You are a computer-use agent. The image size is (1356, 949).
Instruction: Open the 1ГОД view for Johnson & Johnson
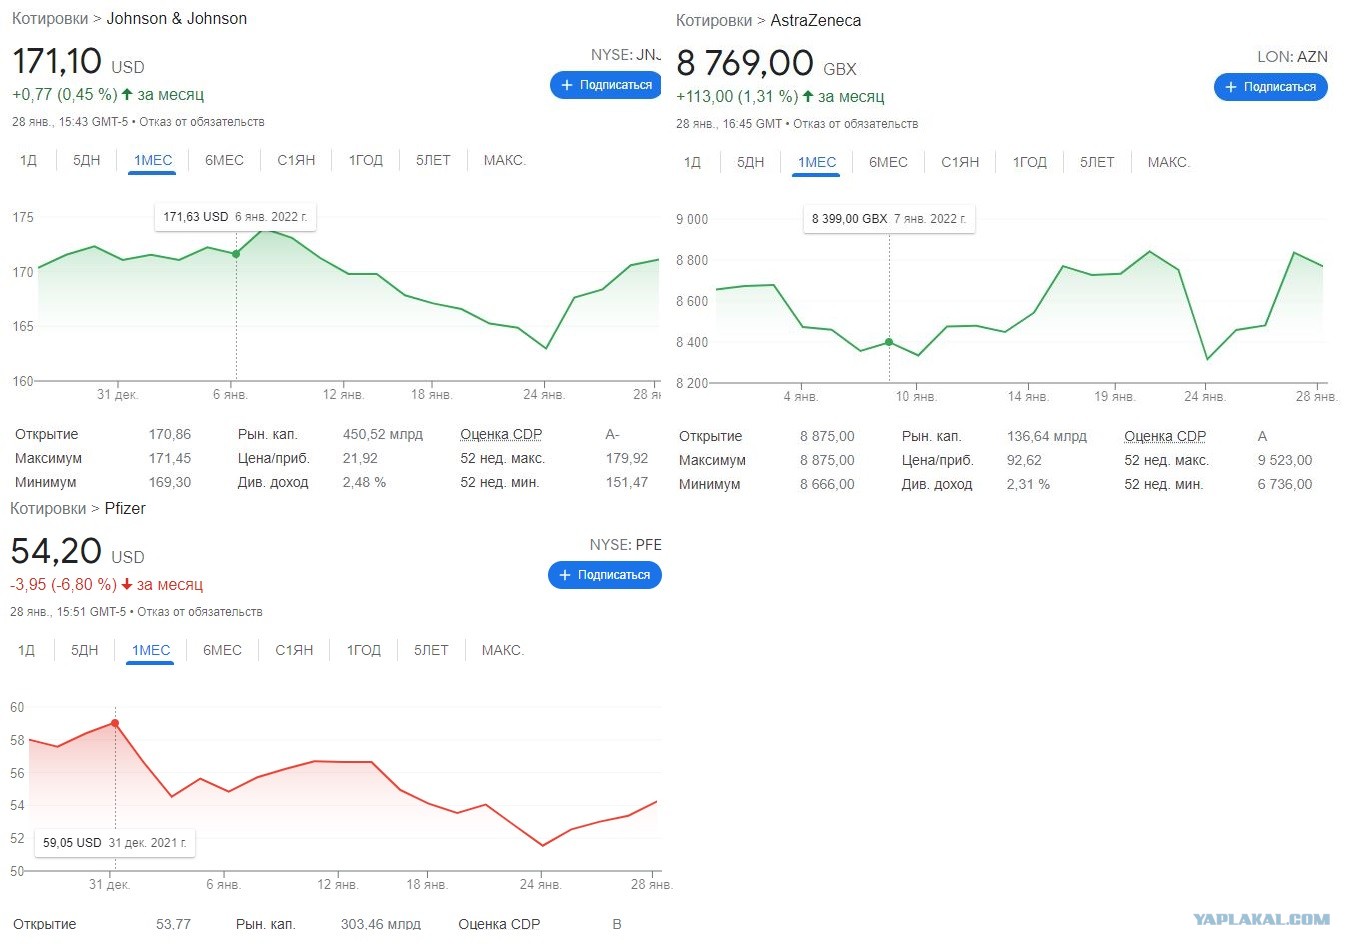point(366,160)
